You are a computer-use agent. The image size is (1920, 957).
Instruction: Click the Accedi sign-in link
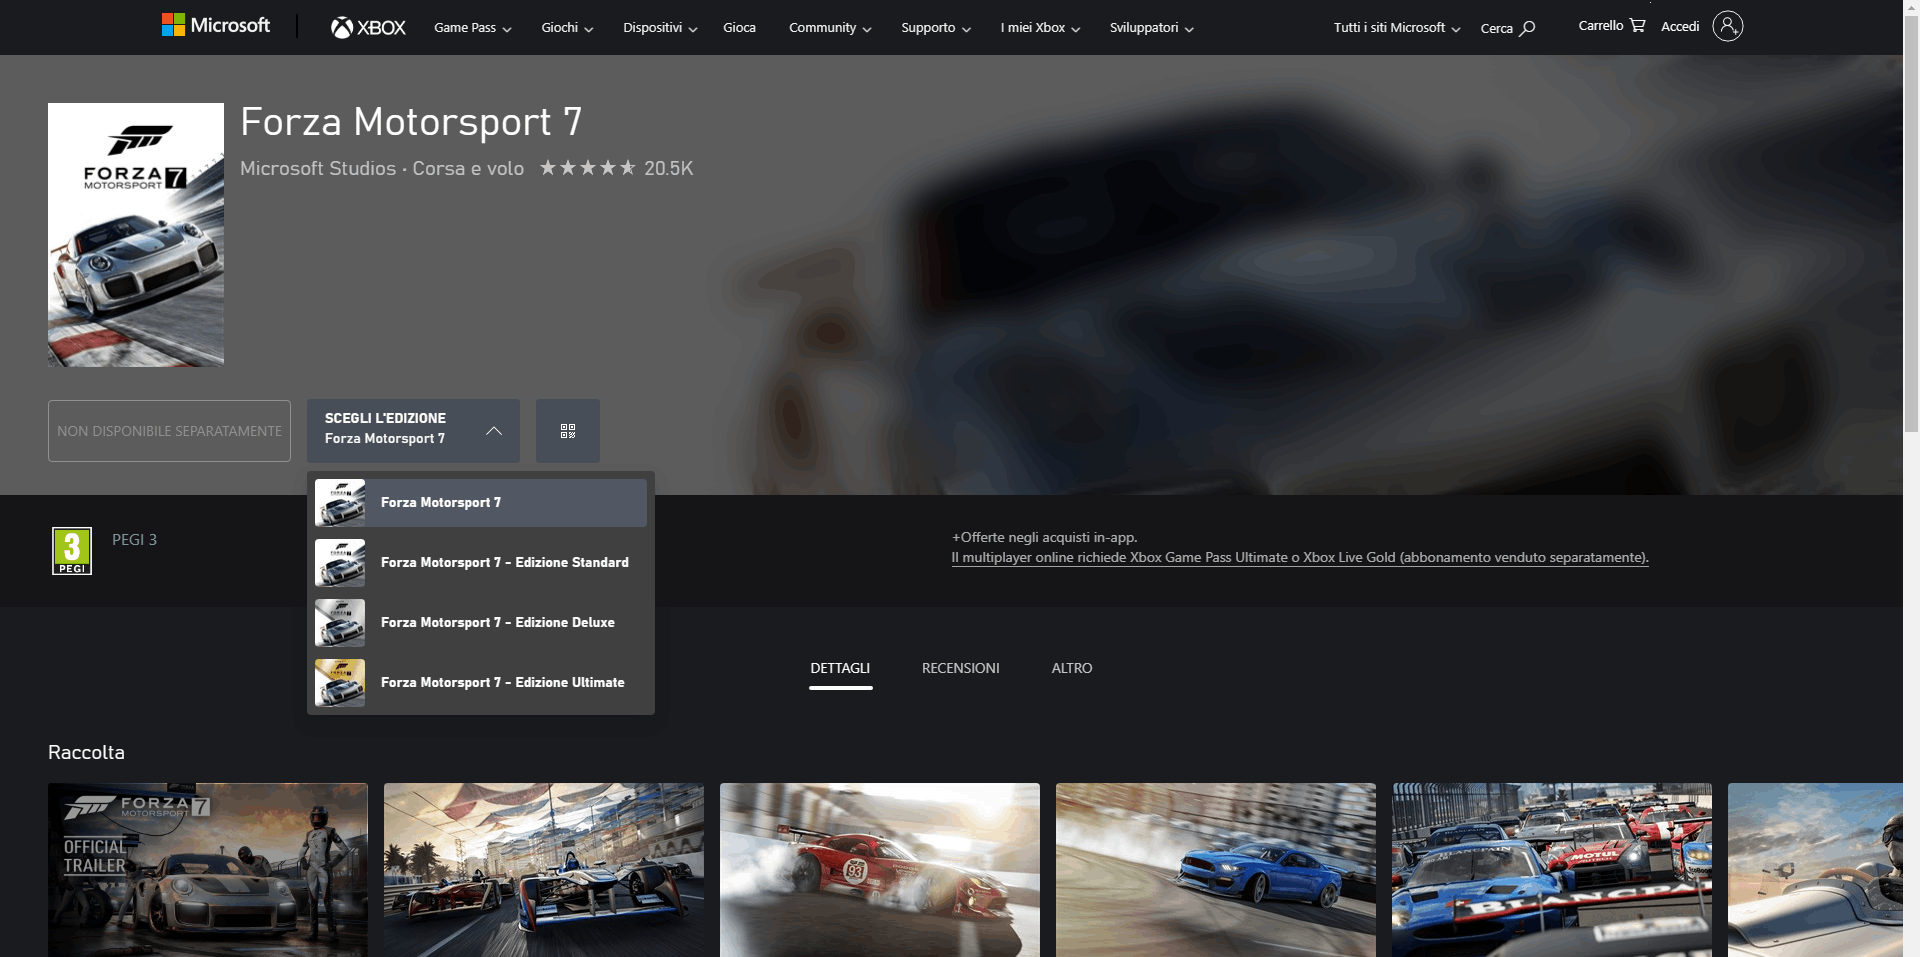[1680, 26]
